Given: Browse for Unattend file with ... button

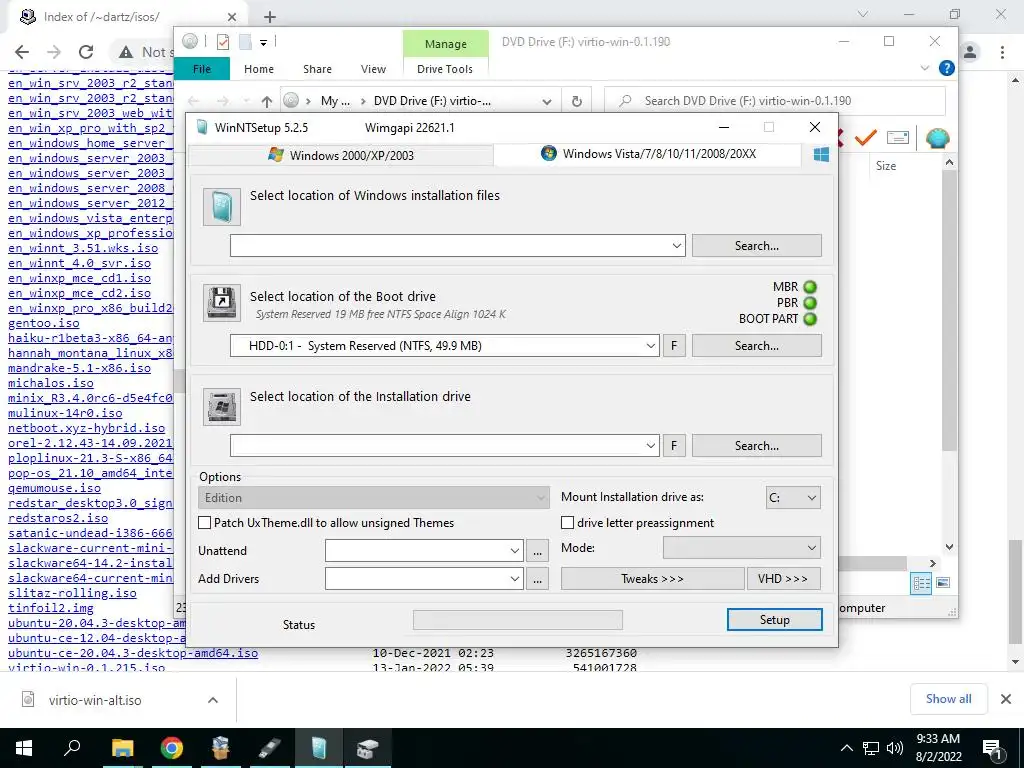Looking at the screenshot, I should click(537, 551).
